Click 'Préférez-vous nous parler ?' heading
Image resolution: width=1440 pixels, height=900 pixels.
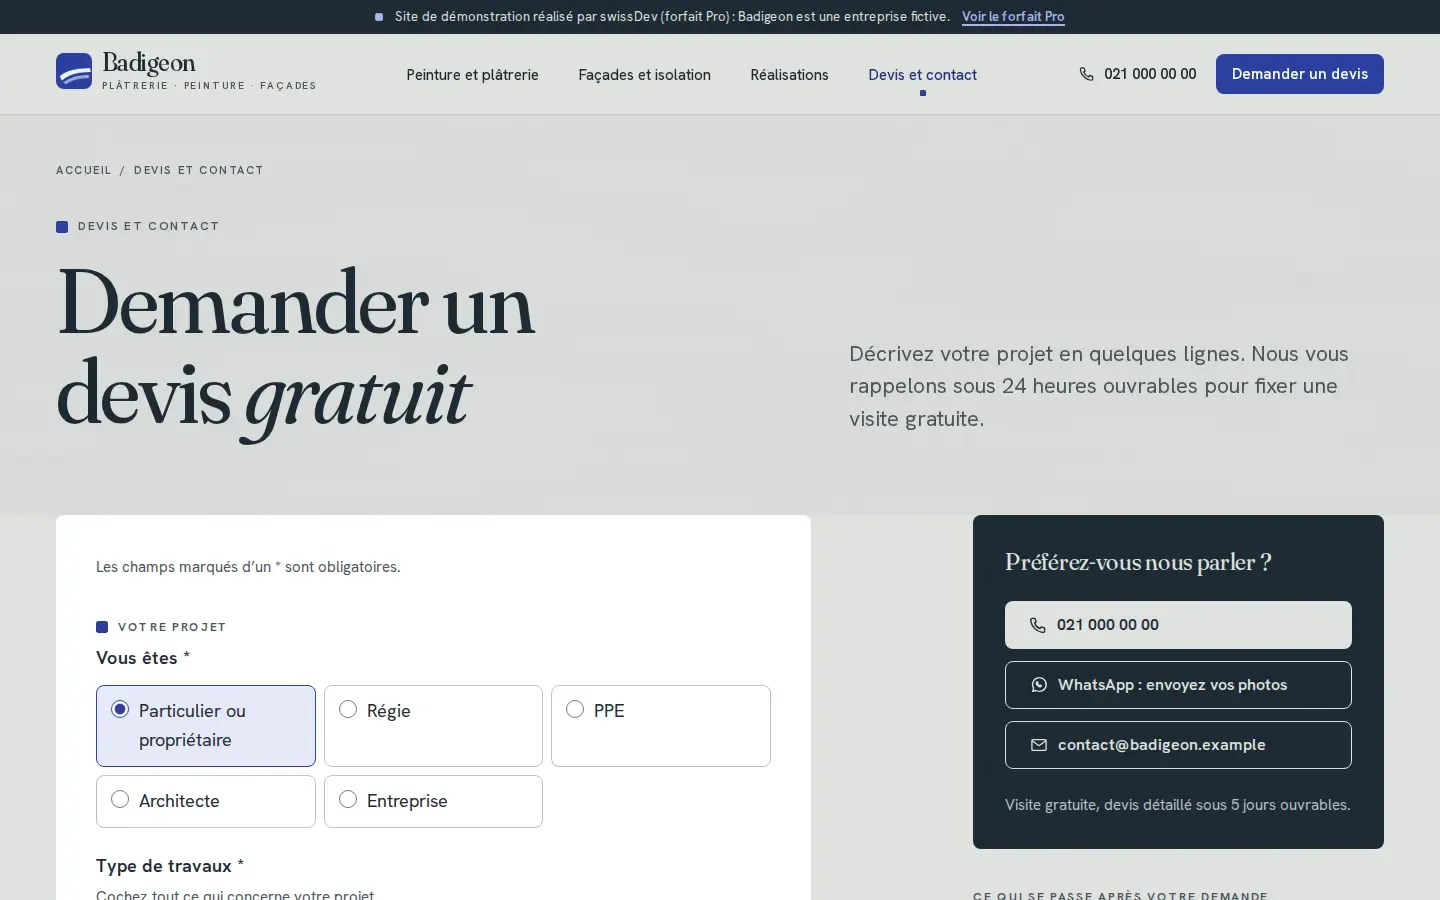(1138, 562)
